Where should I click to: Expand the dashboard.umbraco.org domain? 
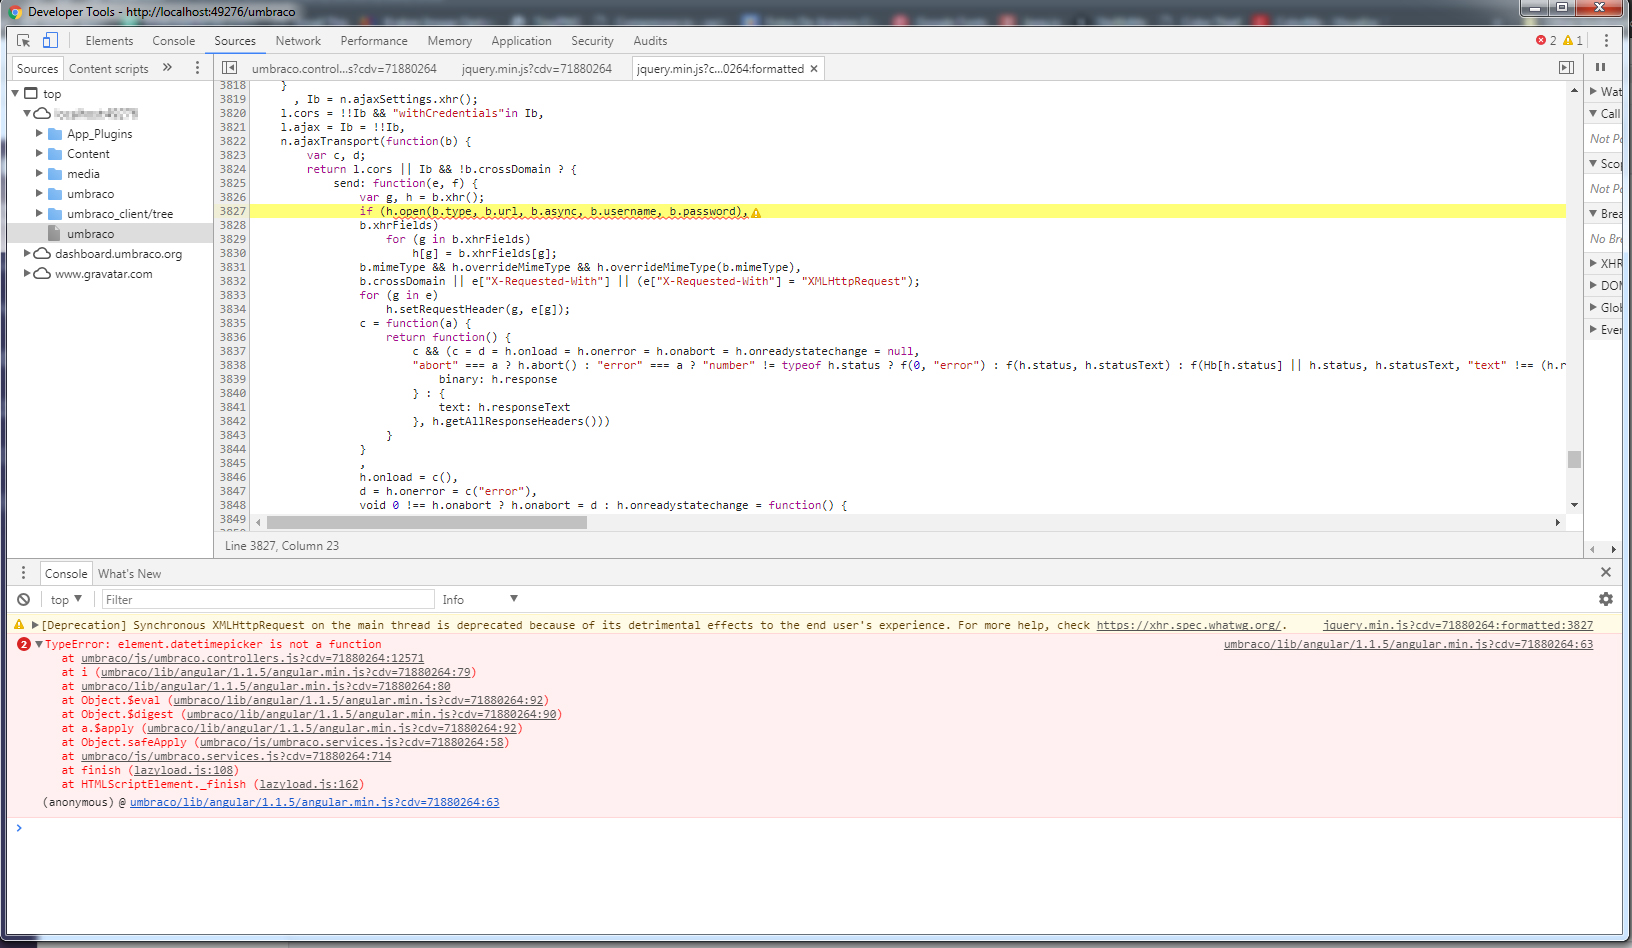point(27,253)
